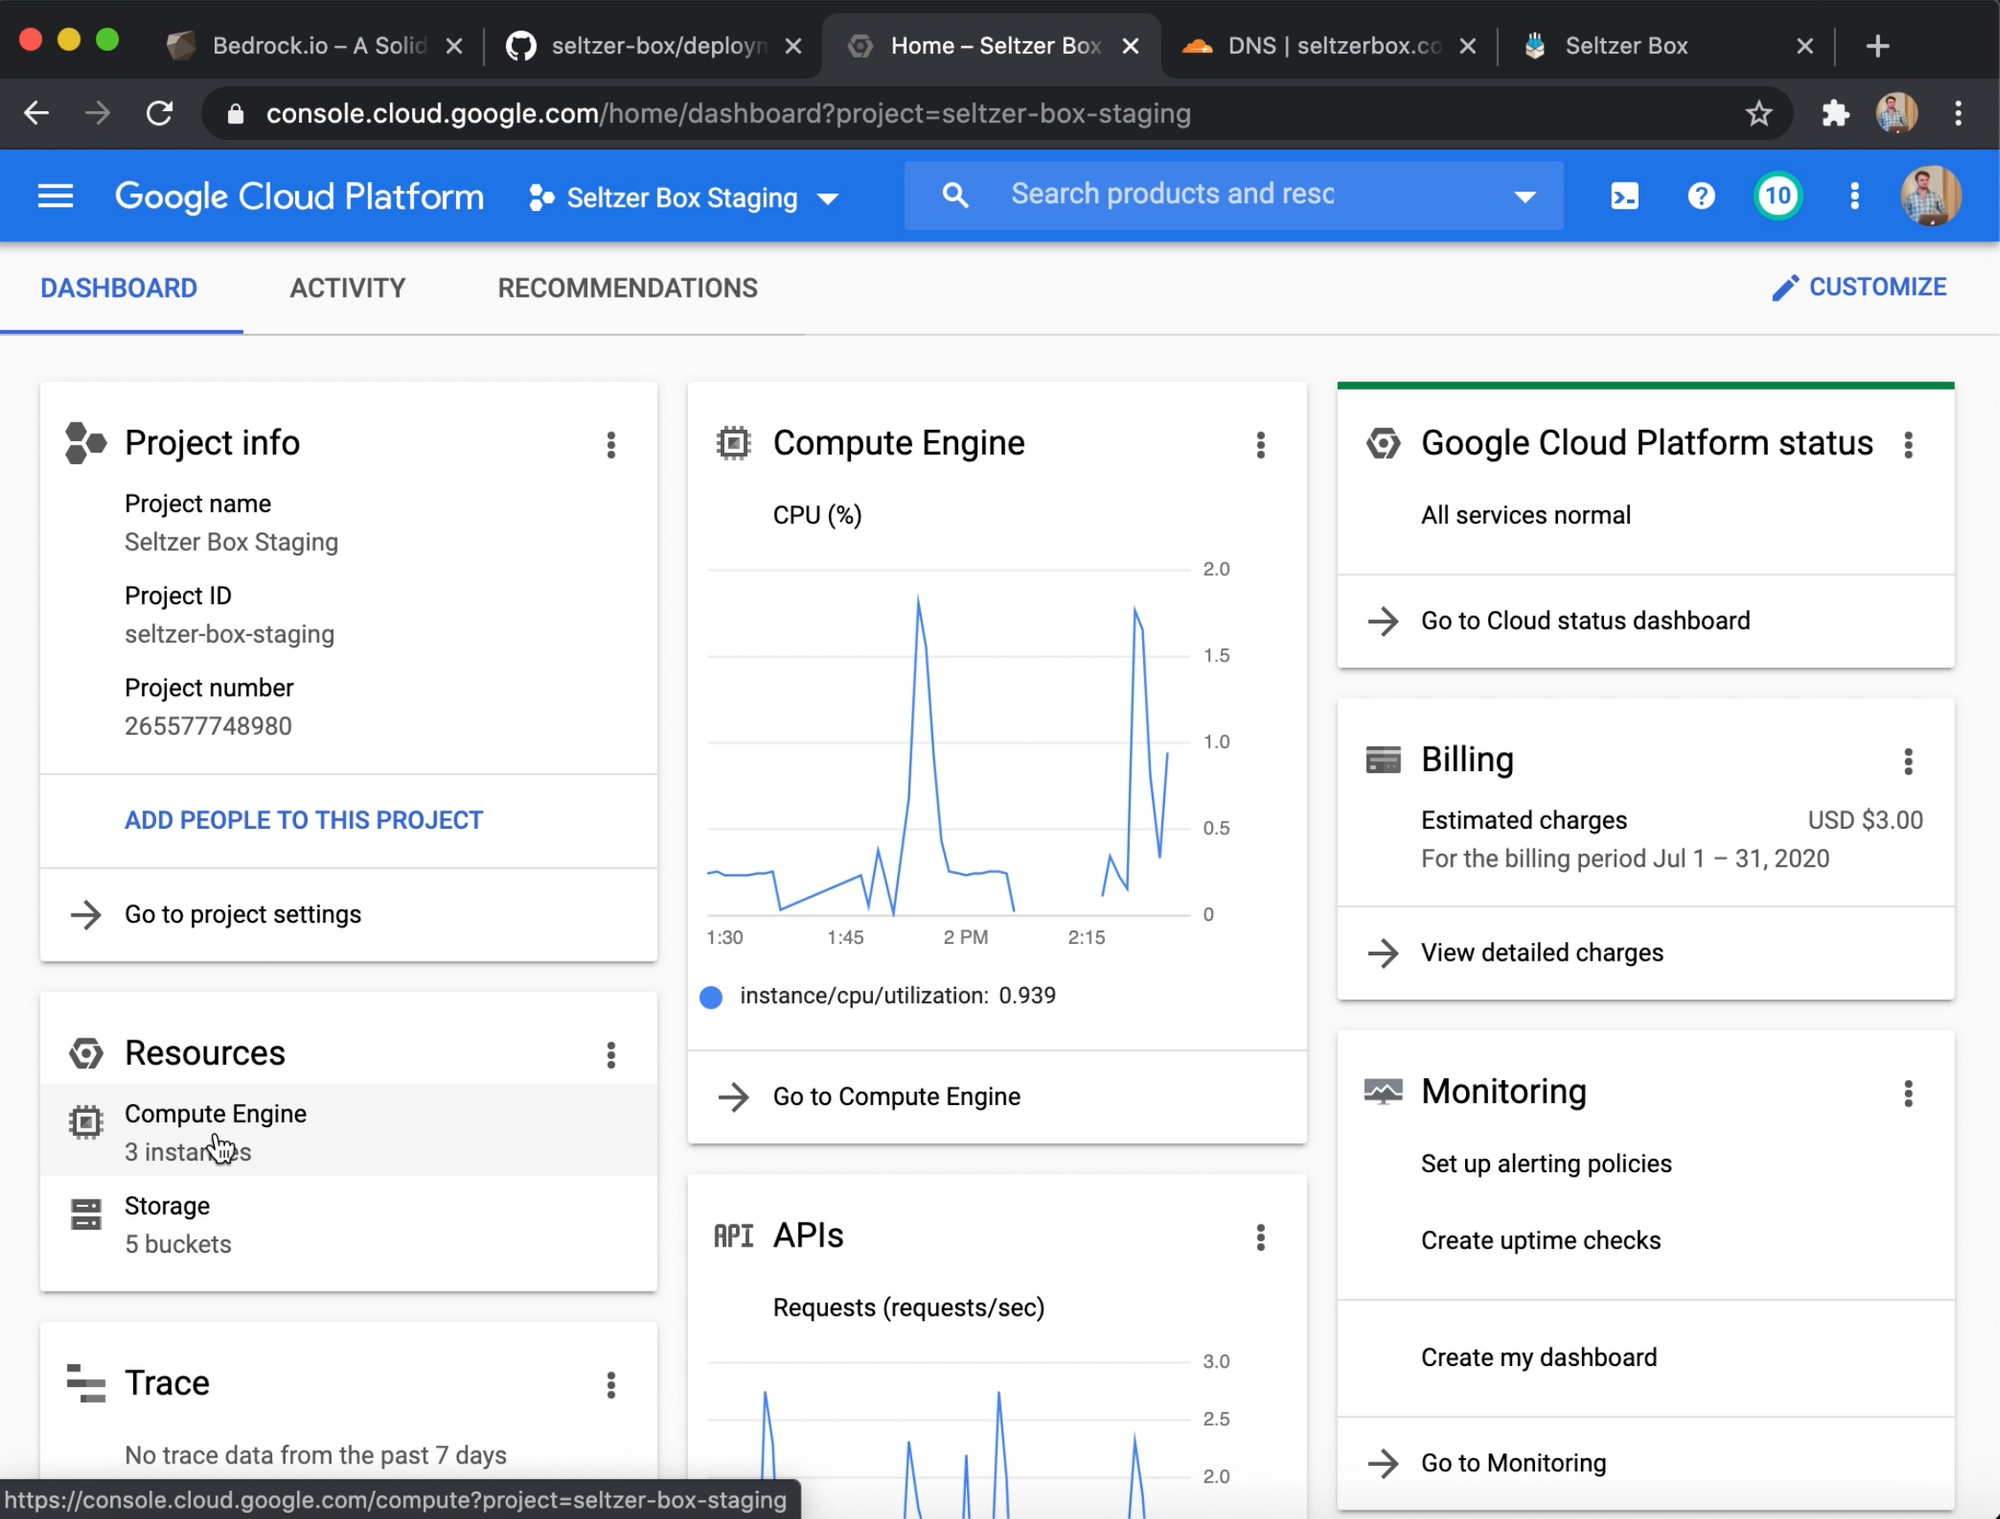Click the more options icon on Compute Engine card
The height and width of the screenshot is (1519, 2000).
click(x=1260, y=444)
